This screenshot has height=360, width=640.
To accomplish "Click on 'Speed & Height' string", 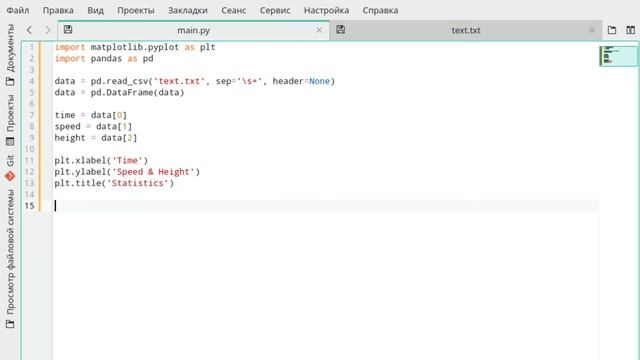I will 153,171.
